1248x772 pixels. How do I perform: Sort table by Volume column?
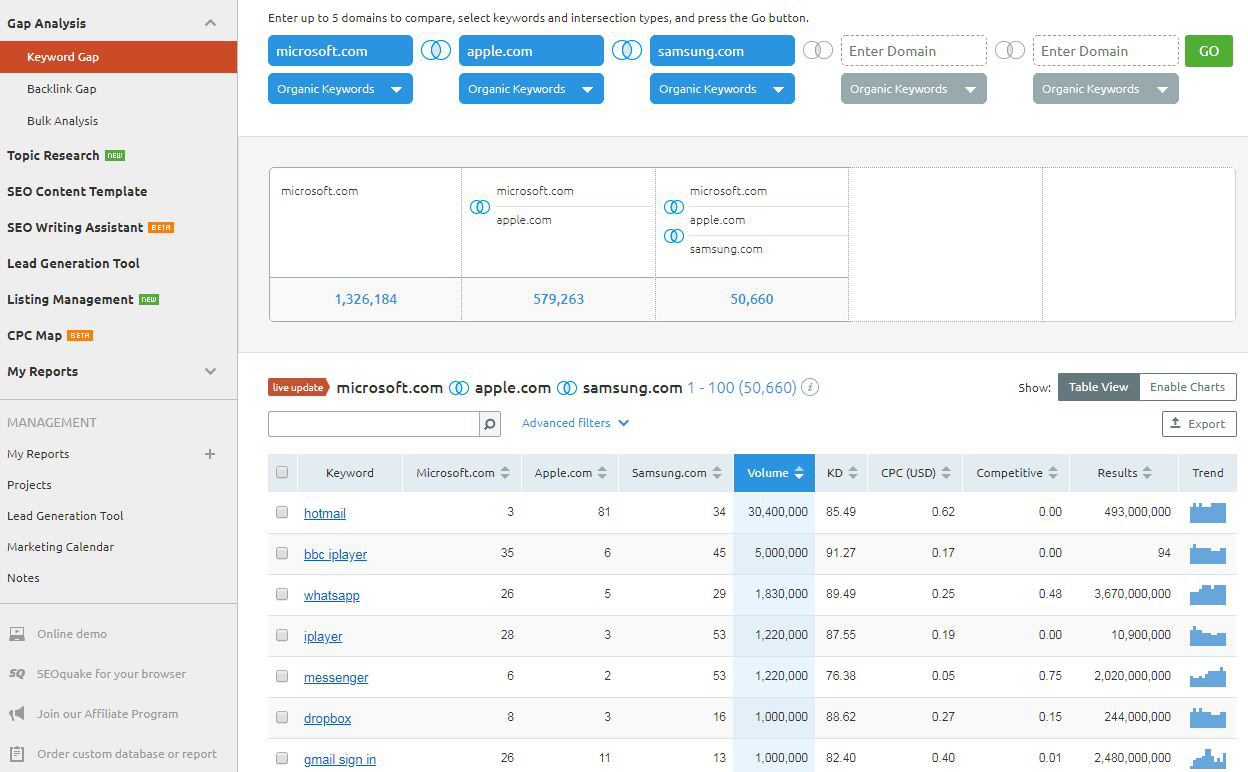774,473
